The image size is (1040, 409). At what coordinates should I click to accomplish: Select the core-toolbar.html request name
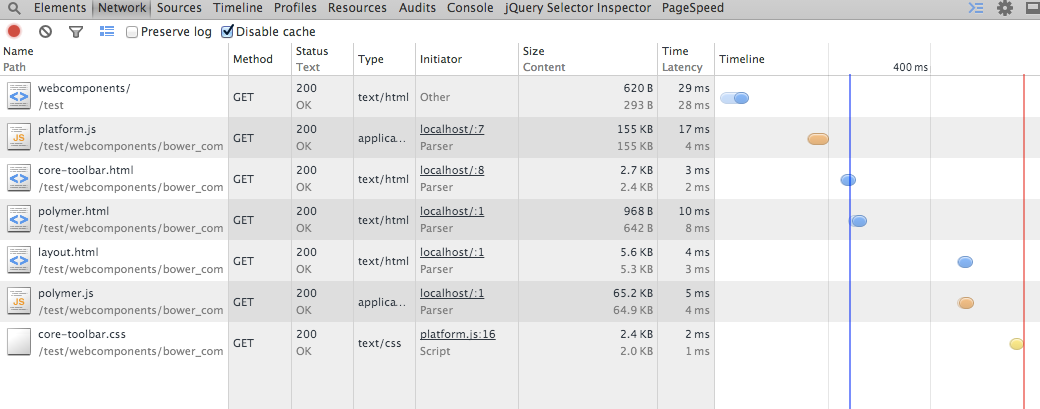(86, 170)
